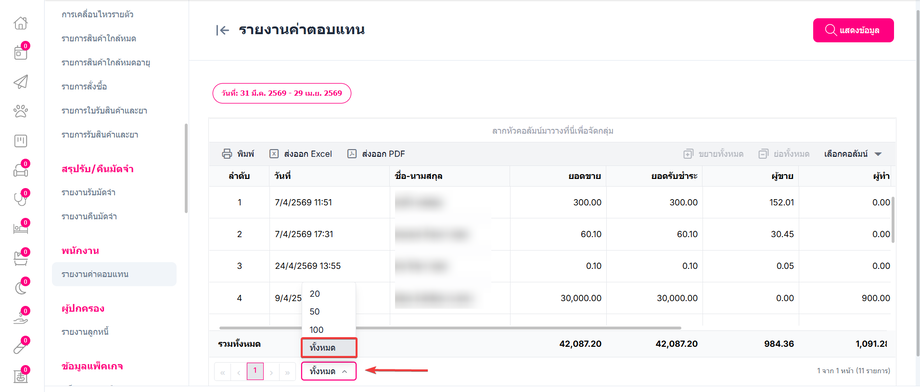The image size is (920, 392).
Task: Select 100 rows per page
Action: 329,330
